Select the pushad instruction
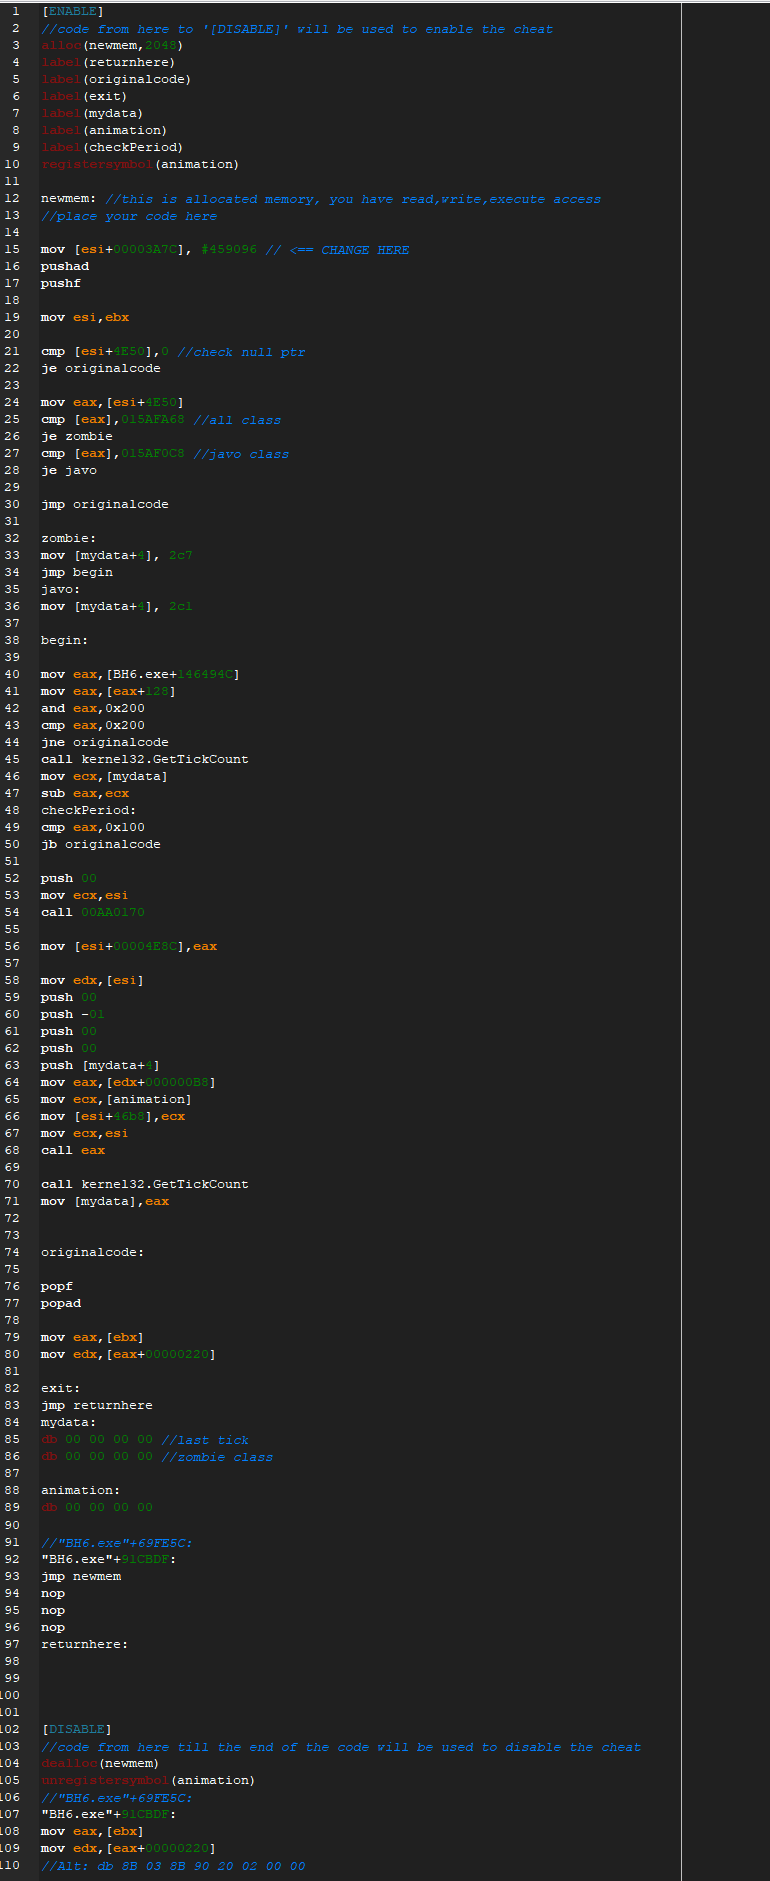 (64, 267)
